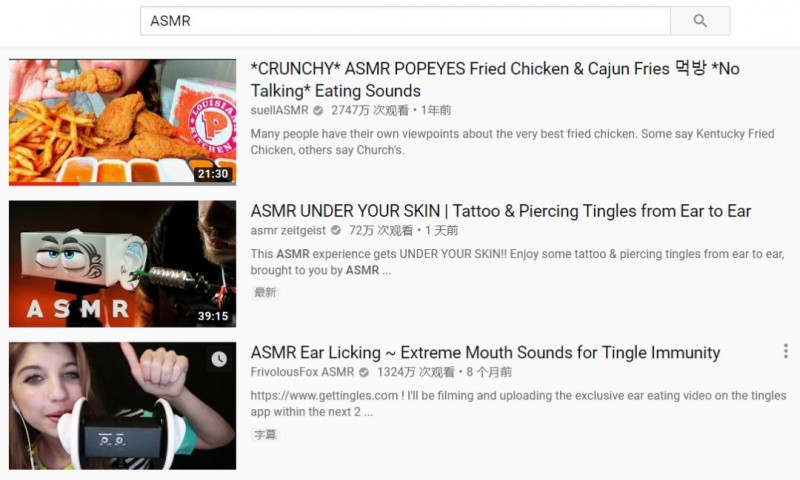This screenshot has width=800, height=480.
Task: Click the Watch Later clock icon on third thumbnail
Action: click(x=219, y=359)
